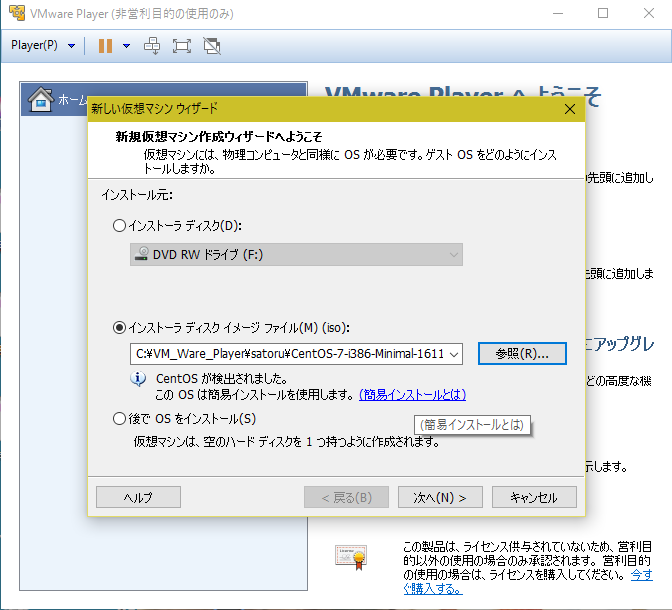The image size is (672, 610).
Task: Click the license certificate icon in main window
Action: [x=351, y=557]
